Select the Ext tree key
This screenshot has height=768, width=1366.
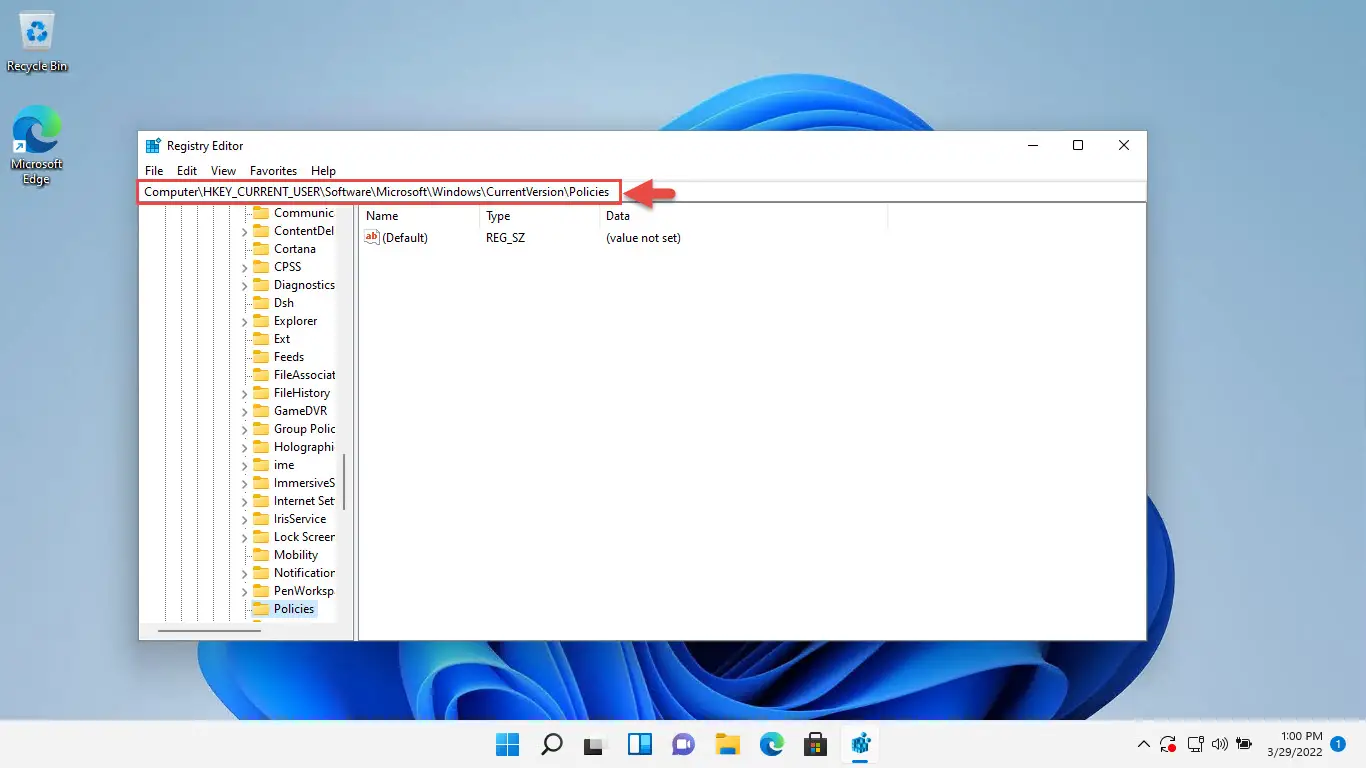tap(282, 339)
